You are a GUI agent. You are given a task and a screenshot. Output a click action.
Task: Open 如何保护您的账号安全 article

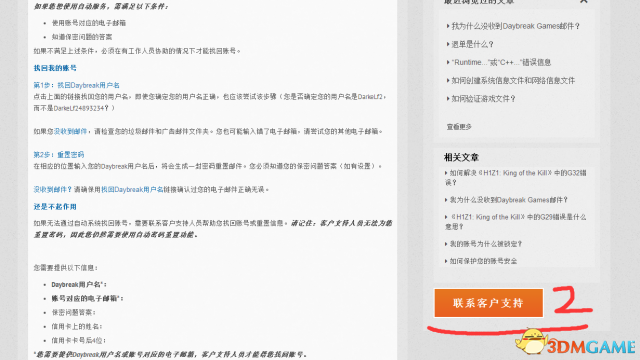tap(483, 261)
